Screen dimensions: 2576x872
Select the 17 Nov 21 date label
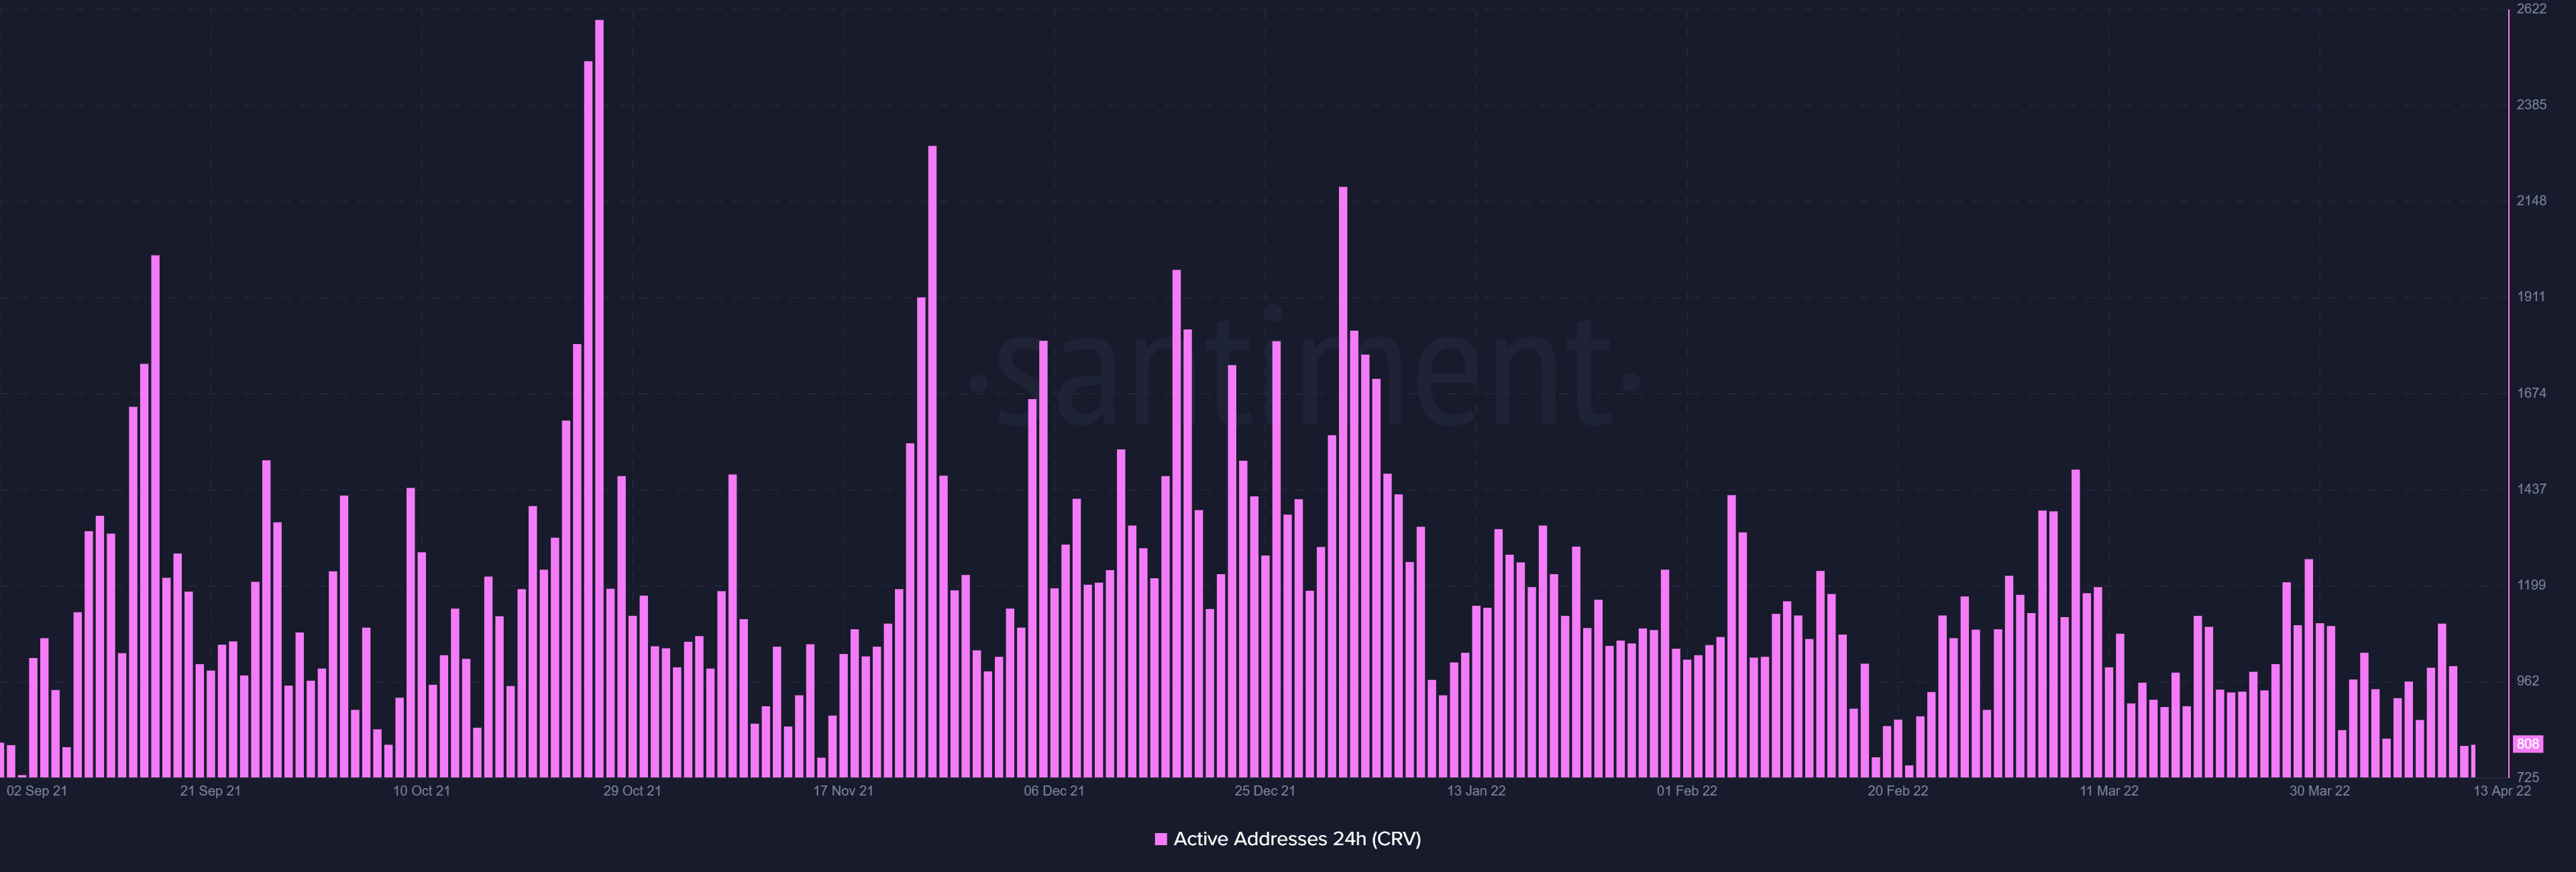(843, 791)
